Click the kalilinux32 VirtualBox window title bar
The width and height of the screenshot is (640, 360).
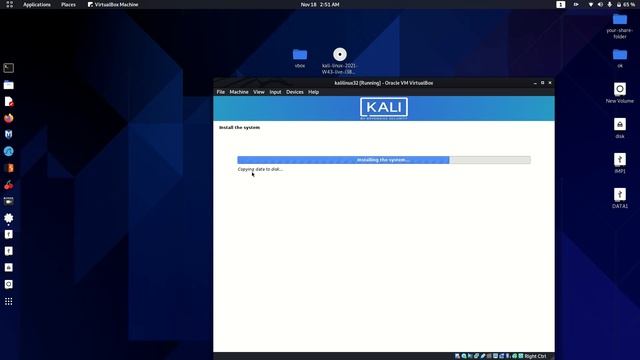coord(384,83)
